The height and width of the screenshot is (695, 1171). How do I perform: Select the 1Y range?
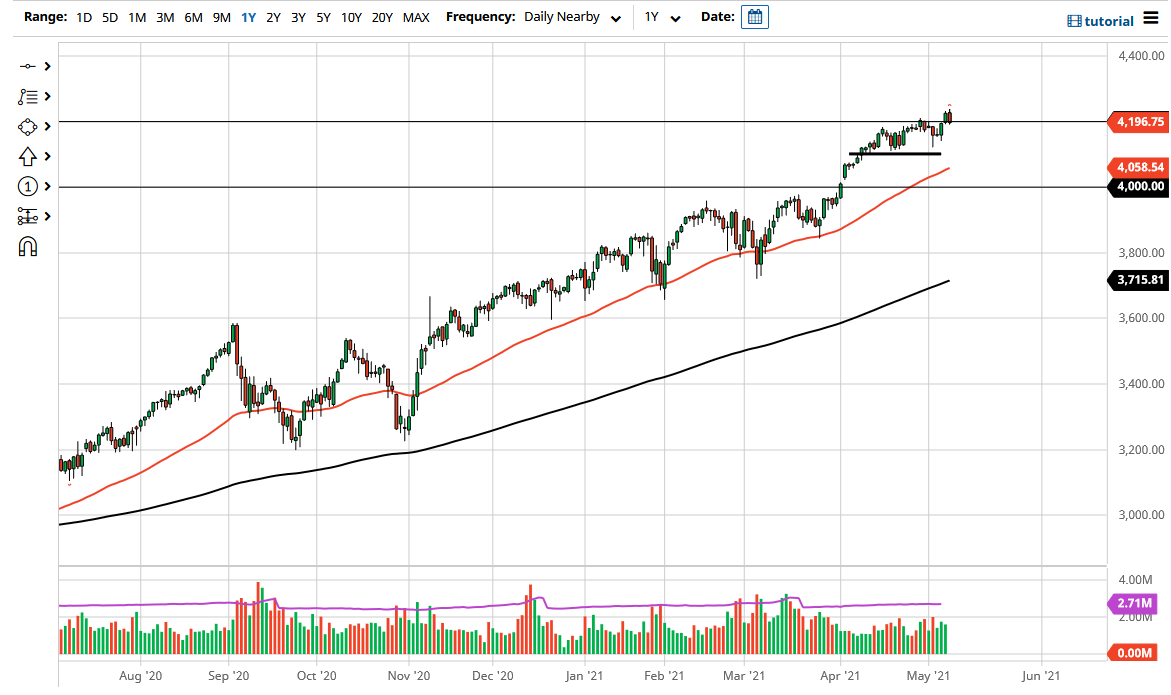click(x=249, y=17)
